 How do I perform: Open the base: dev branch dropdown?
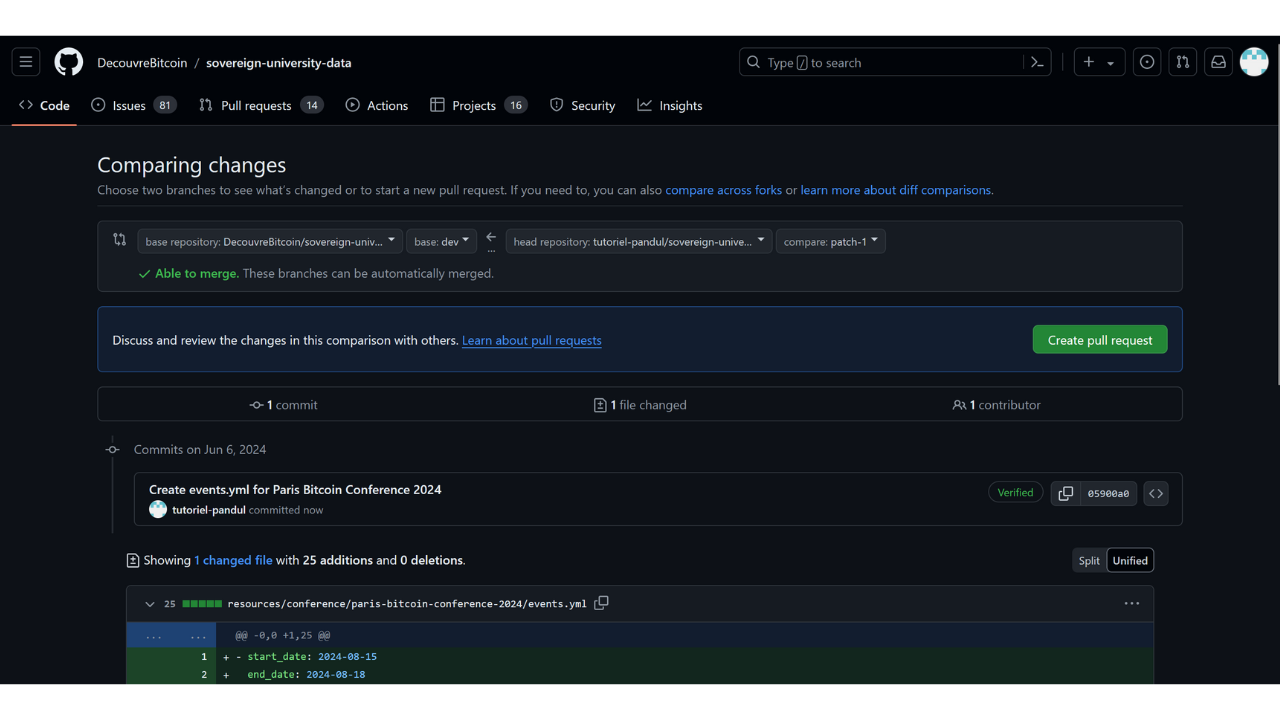[x=441, y=241]
